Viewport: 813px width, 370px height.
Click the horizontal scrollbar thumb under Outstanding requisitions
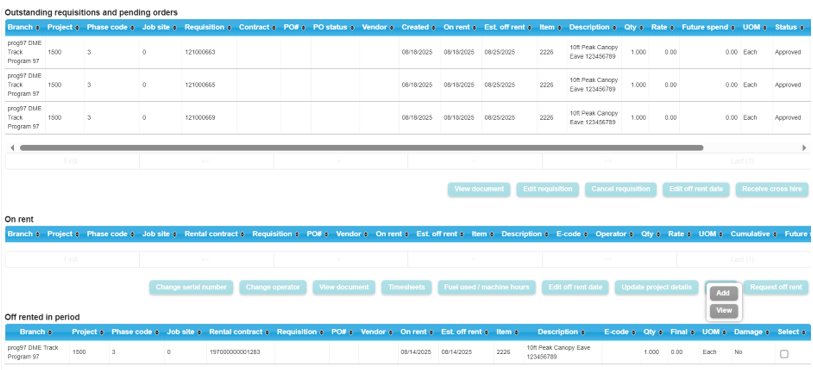point(361,148)
